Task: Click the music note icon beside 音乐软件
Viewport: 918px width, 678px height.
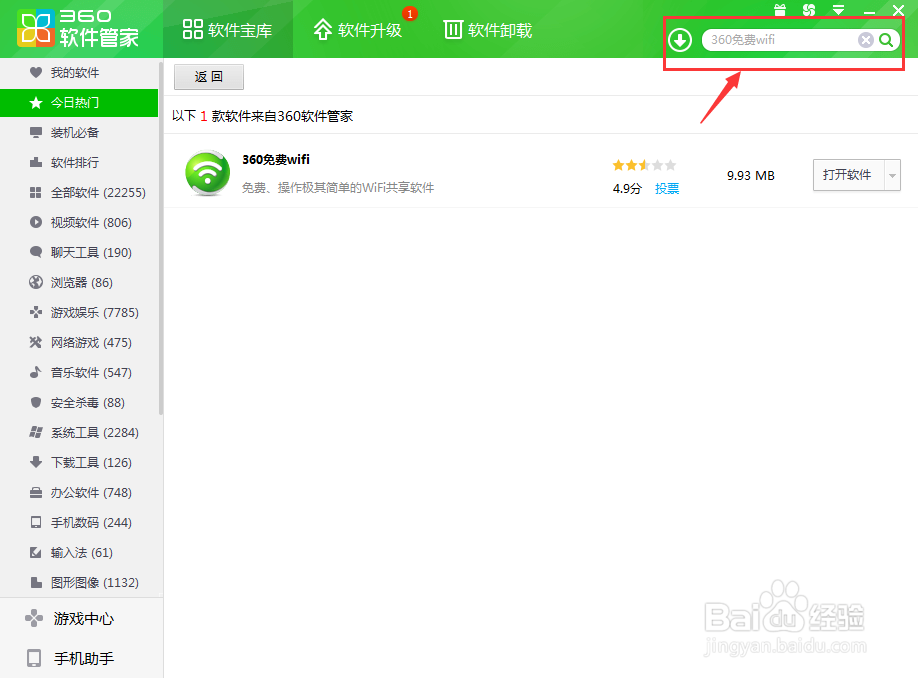Action: coord(36,372)
